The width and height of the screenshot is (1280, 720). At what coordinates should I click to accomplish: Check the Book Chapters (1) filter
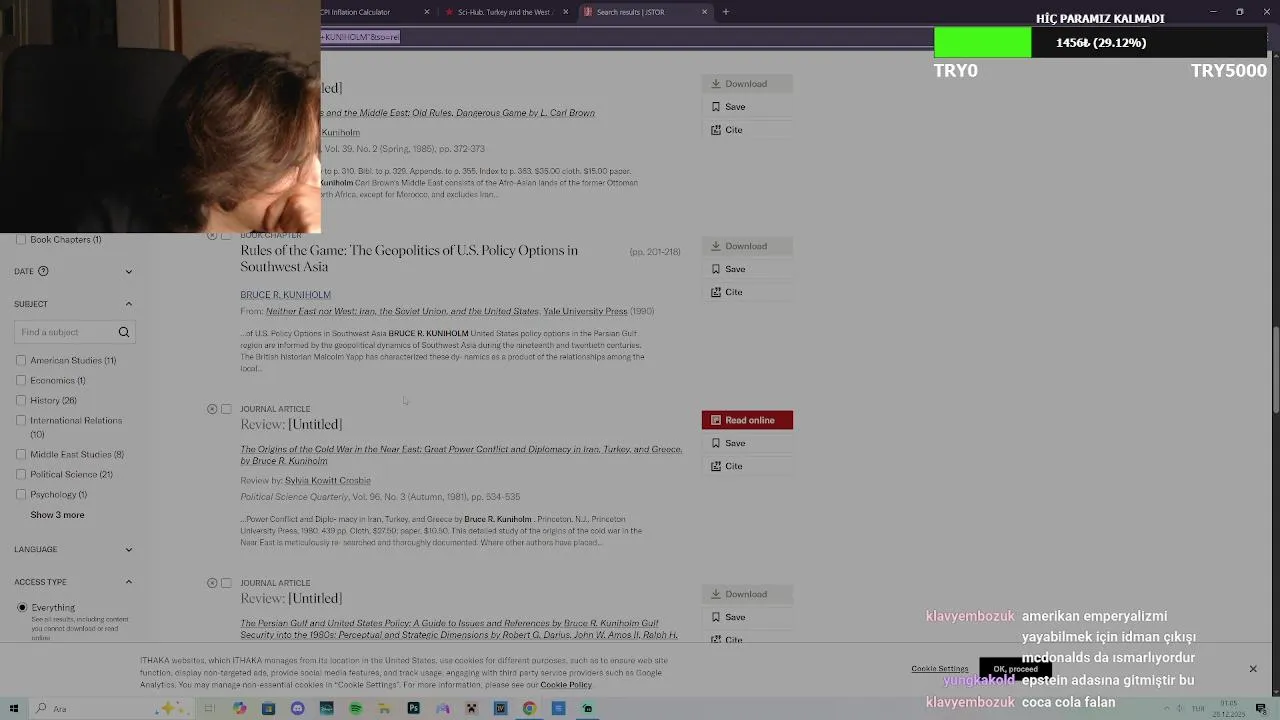click(21, 240)
